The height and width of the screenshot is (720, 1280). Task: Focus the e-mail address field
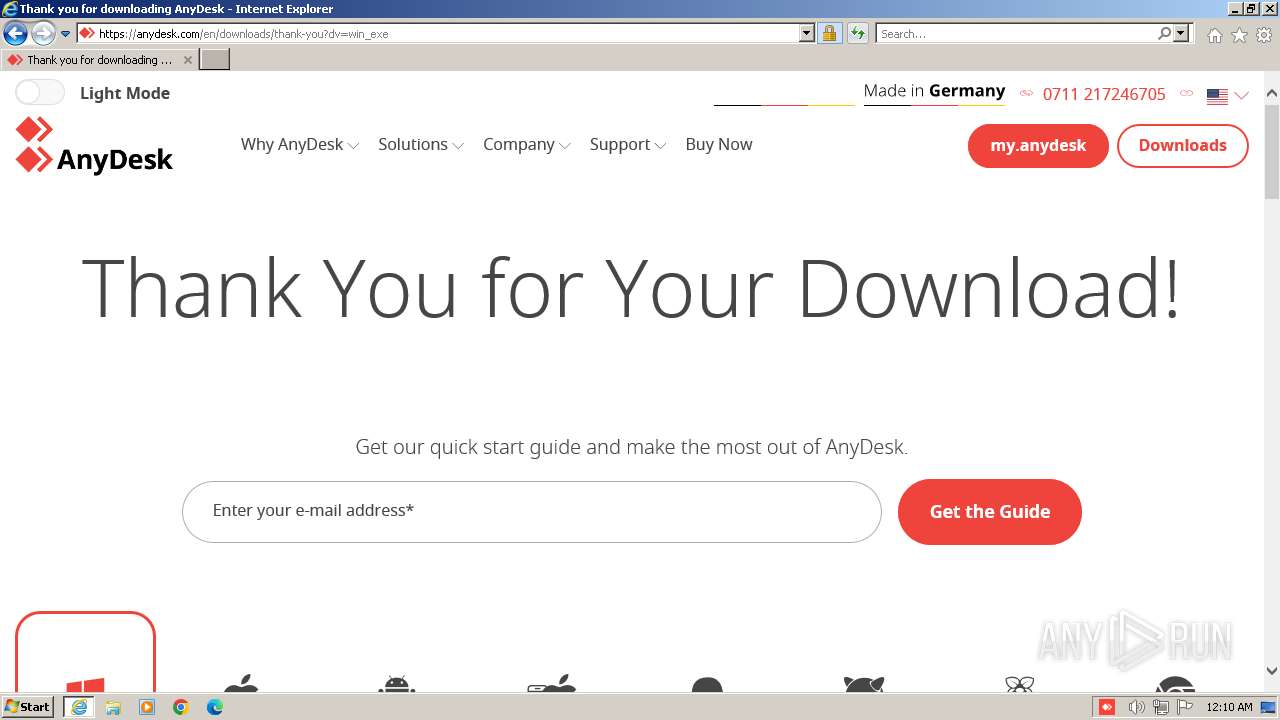click(x=531, y=511)
